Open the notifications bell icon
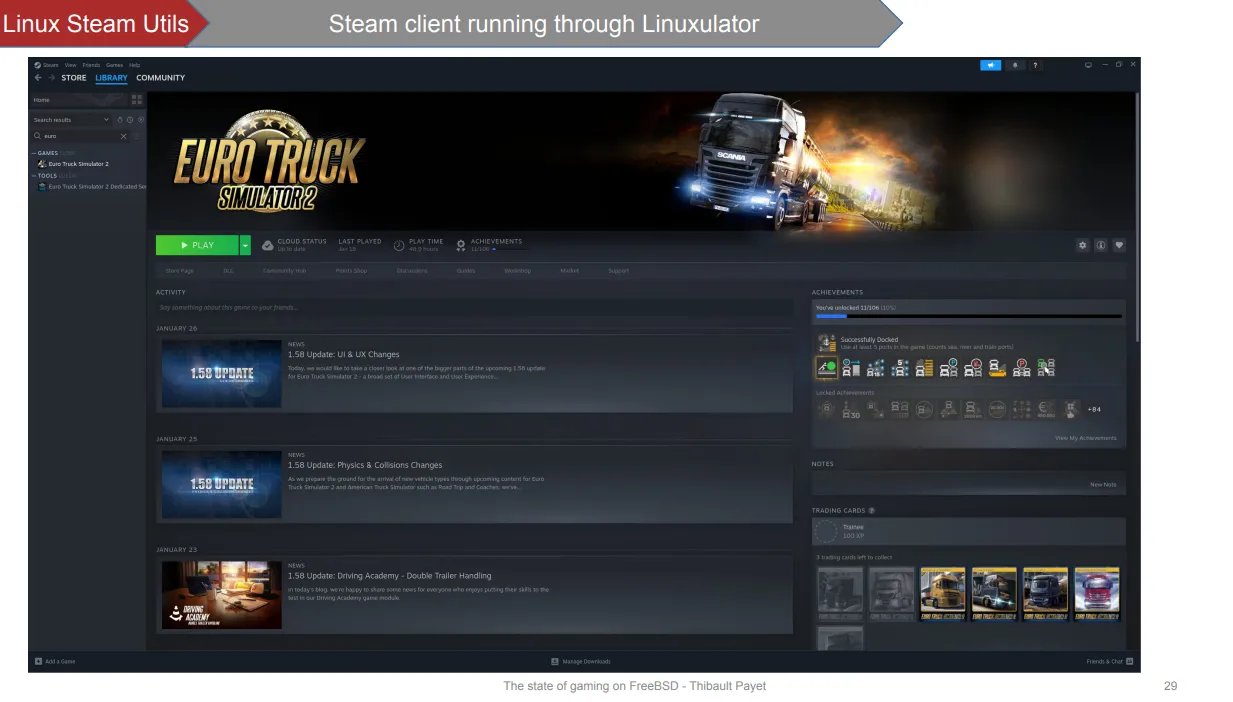The image size is (1233, 702). pos(1015,64)
